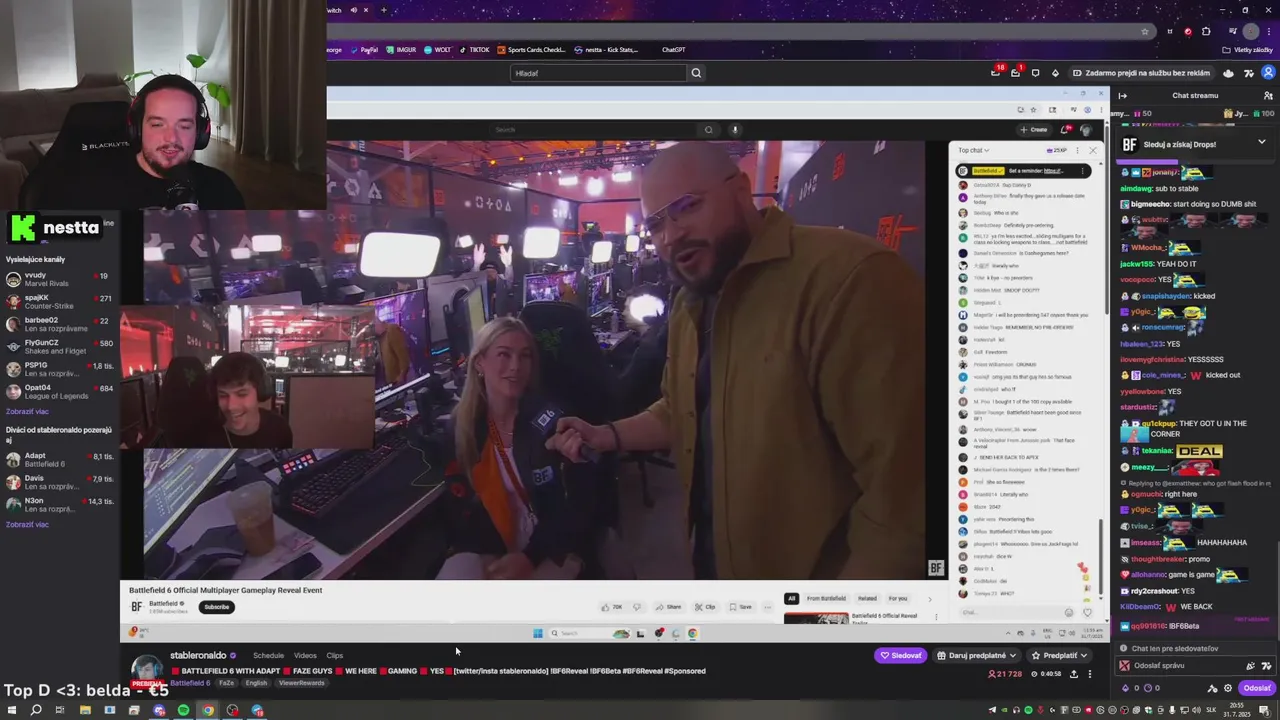1280x720 pixels.
Task: Open Chrome extensions puzzle icon
Action: (1206, 31)
